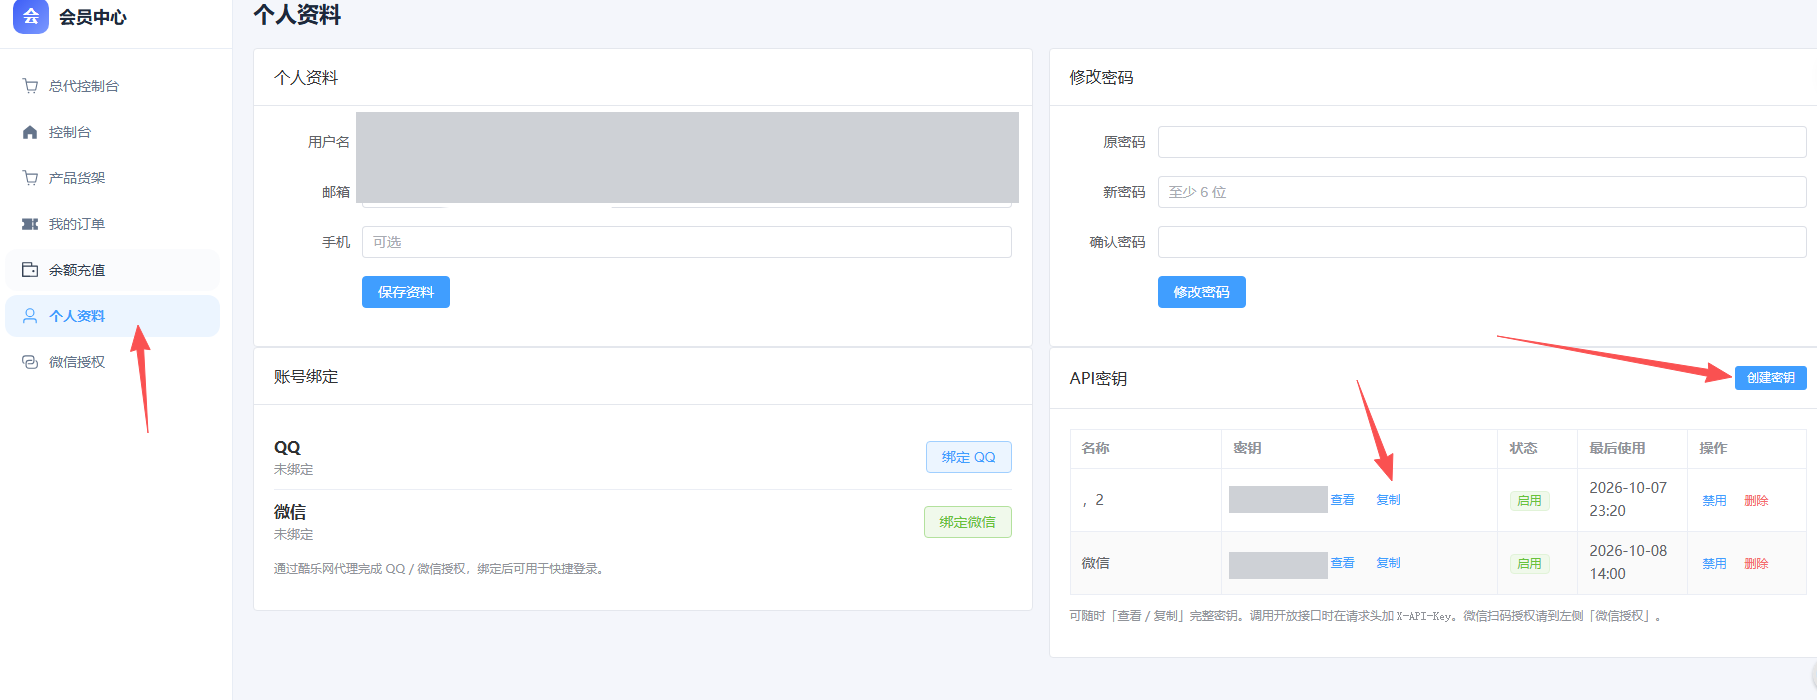Click 删除 for the key named 2
The height and width of the screenshot is (700, 1817).
(1756, 501)
